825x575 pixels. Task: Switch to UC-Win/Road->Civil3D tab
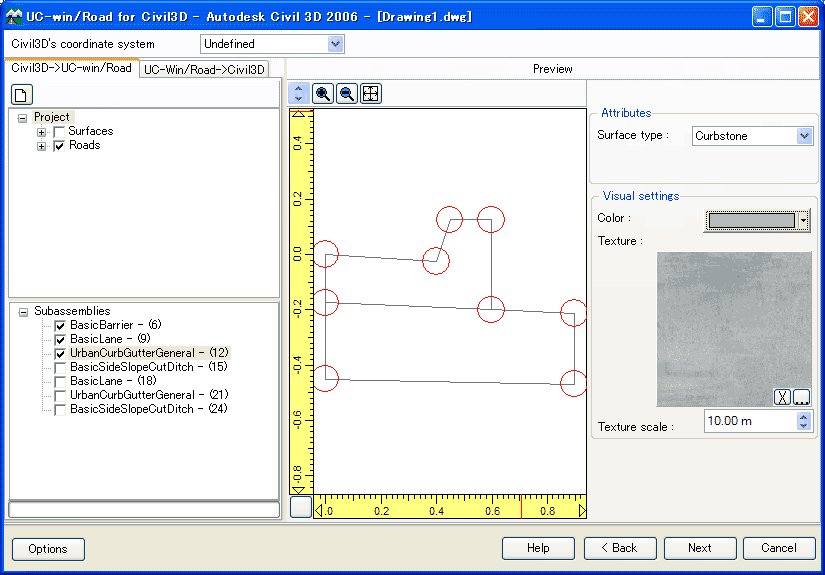204,69
